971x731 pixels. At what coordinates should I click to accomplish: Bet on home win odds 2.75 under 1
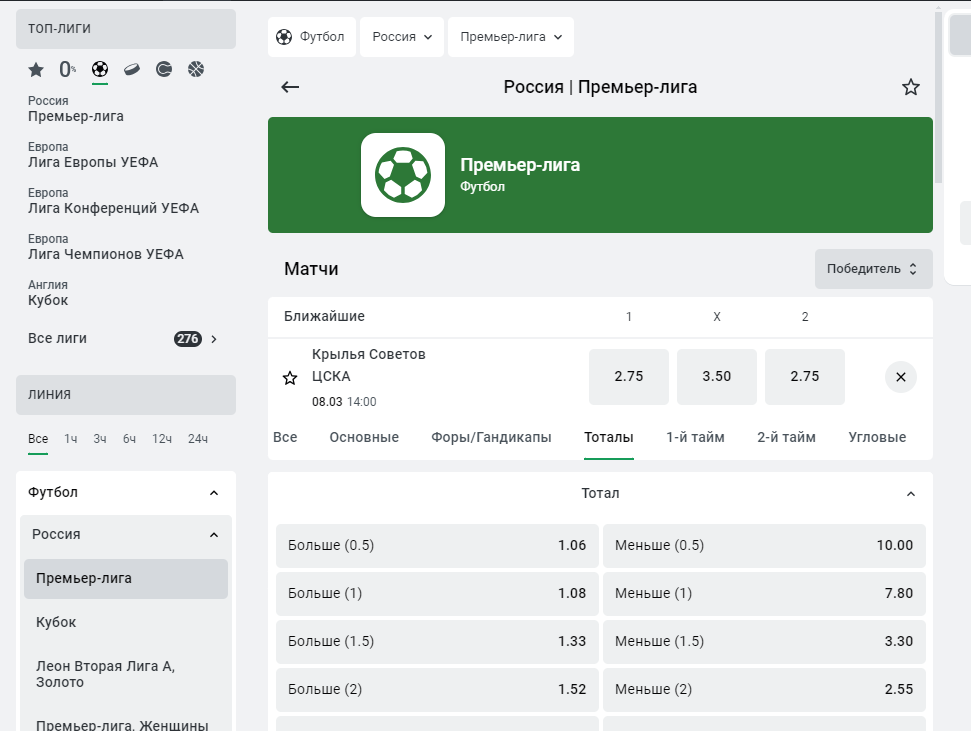pyautogui.click(x=629, y=377)
